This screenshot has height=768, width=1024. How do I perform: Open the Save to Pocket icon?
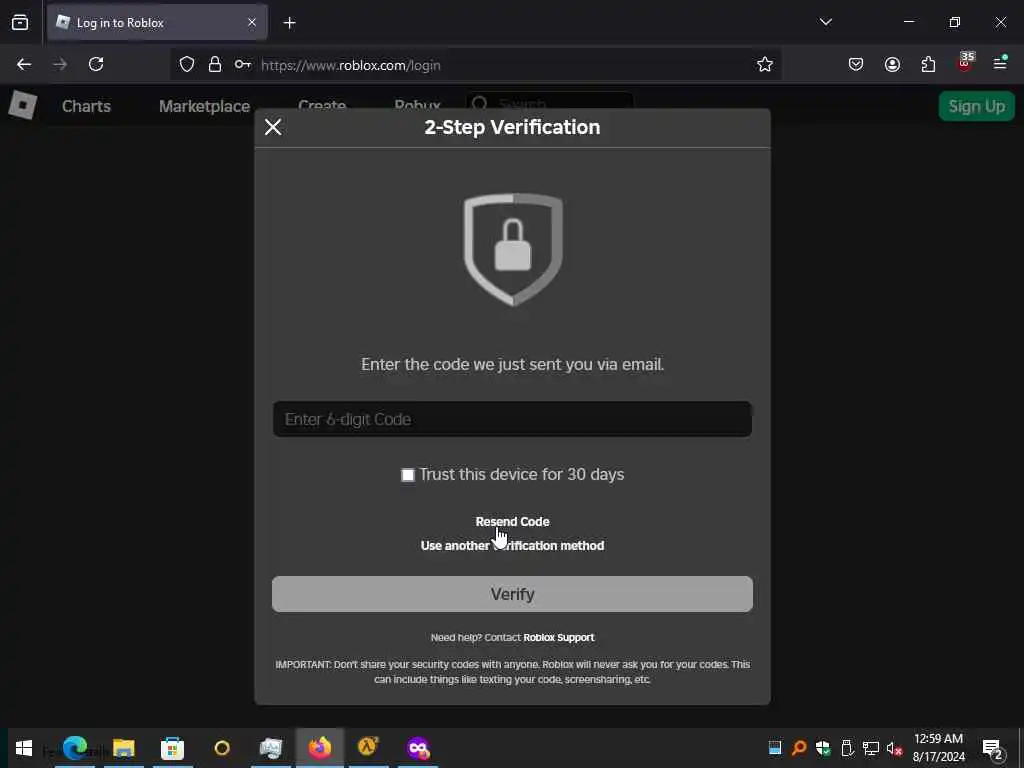click(x=856, y=64)
